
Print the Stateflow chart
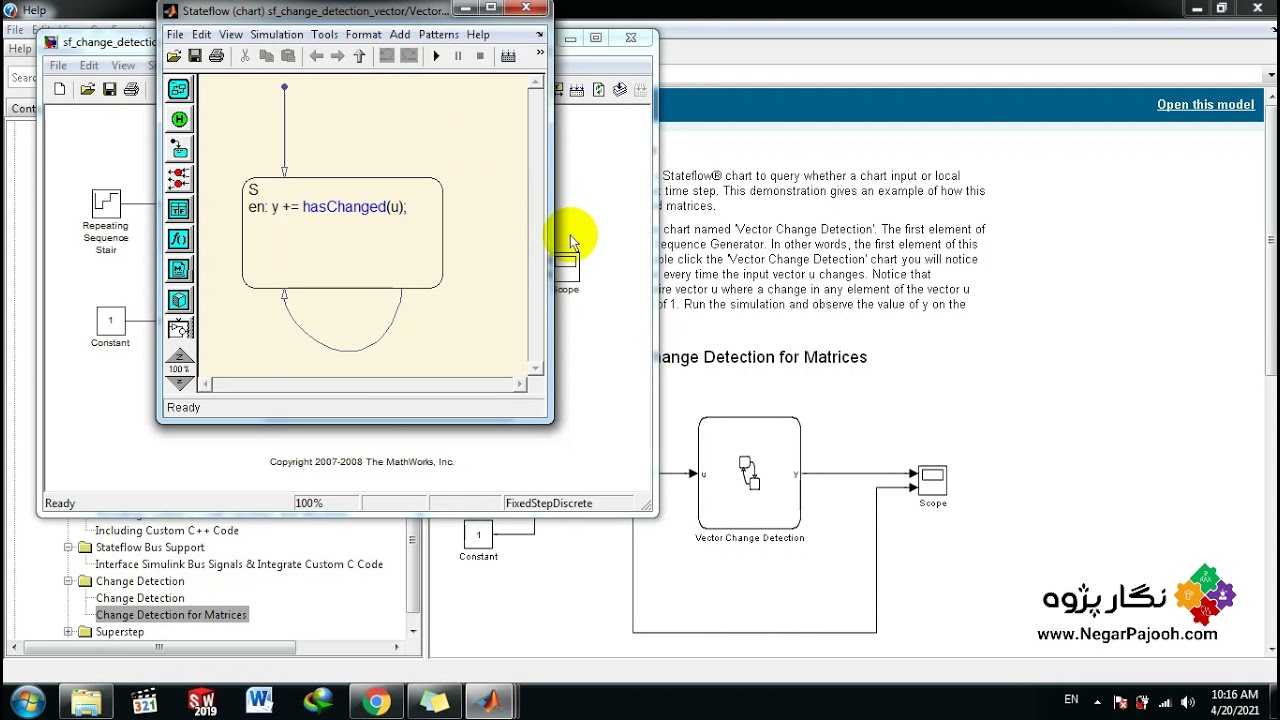tap(216, 56)
